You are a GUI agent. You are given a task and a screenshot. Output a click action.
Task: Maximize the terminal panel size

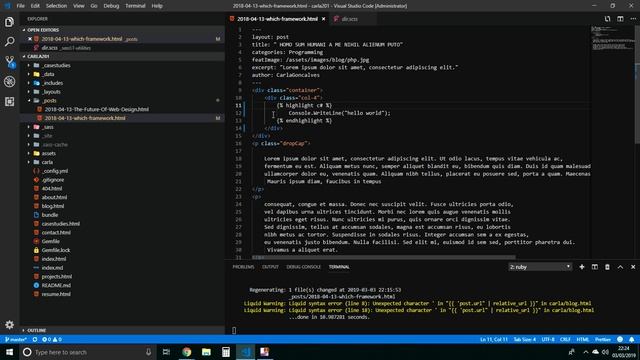(x=620, y=267)
